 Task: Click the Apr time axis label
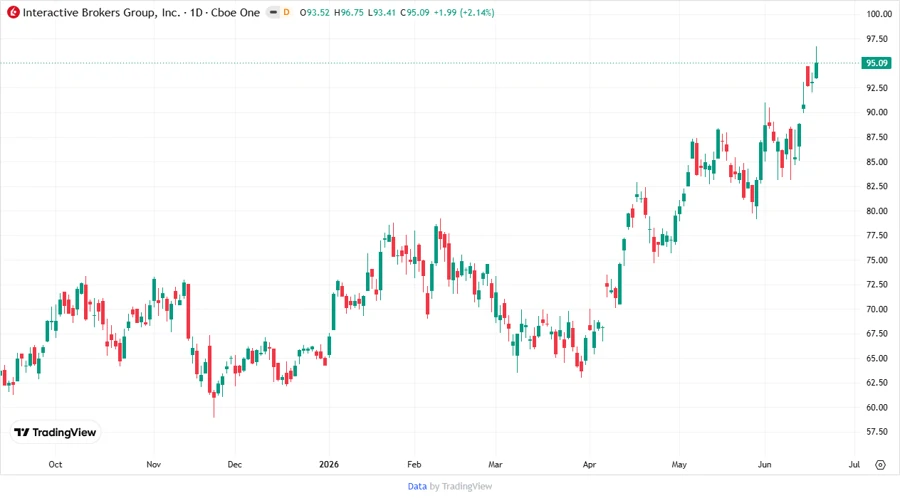coord(589,465)
